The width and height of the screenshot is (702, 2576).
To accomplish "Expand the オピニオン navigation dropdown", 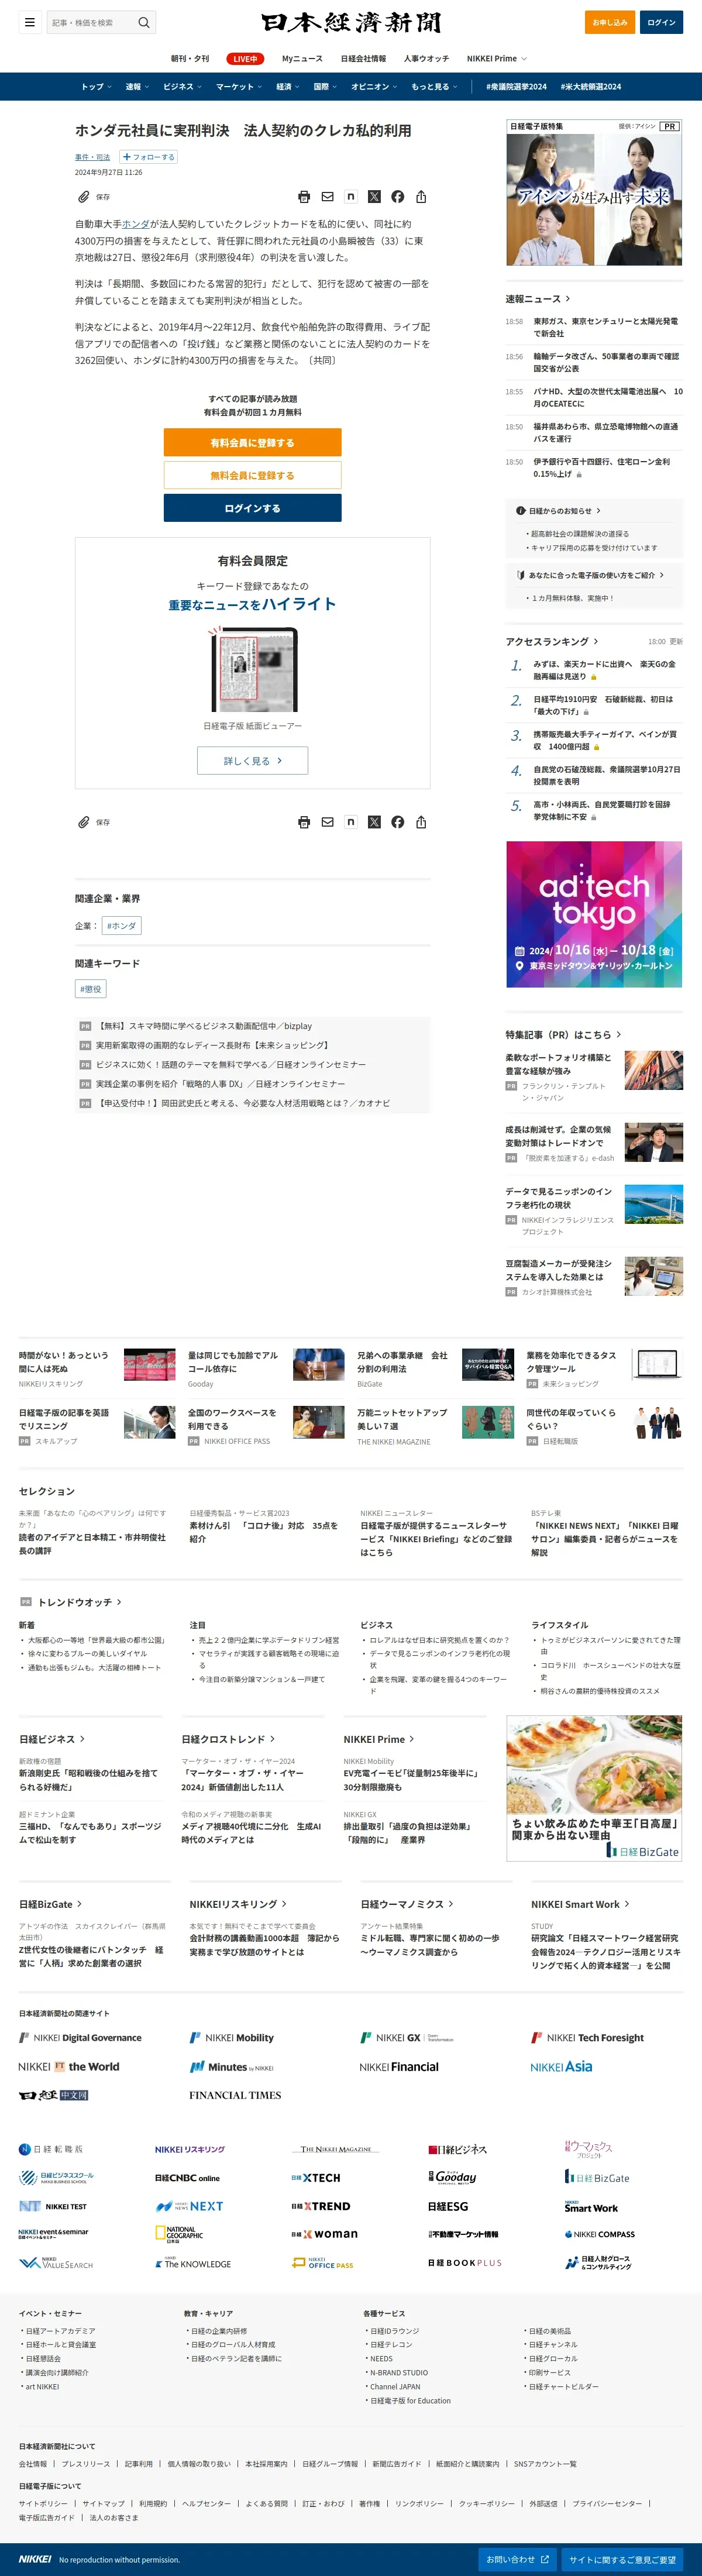I will pyautogui.click(x=374, y=87).
